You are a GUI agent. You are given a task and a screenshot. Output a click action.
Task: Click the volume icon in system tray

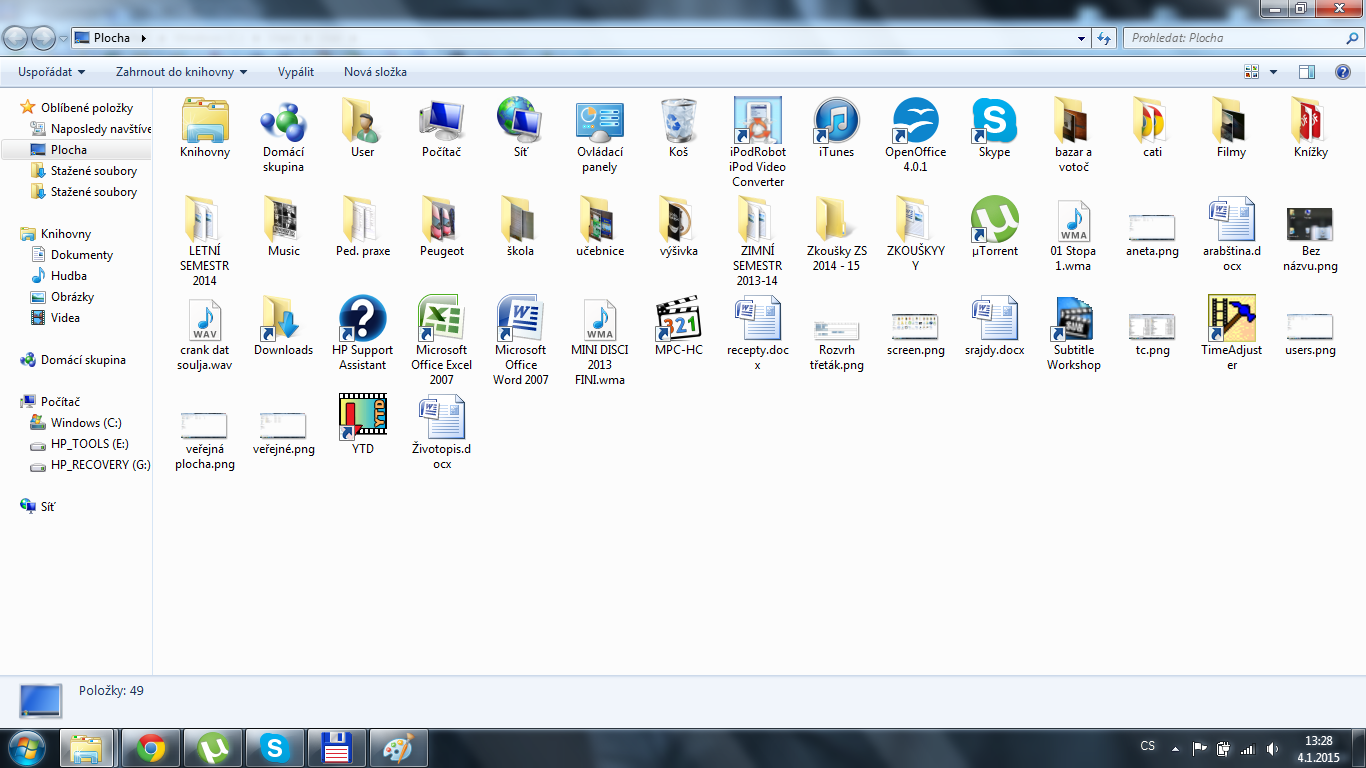pos(1271,749)
